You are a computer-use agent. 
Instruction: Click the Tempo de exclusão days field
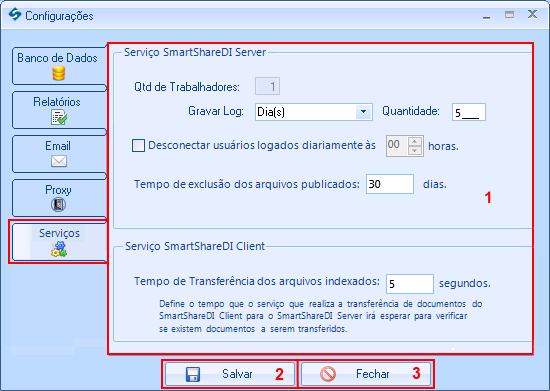(390, 184)
